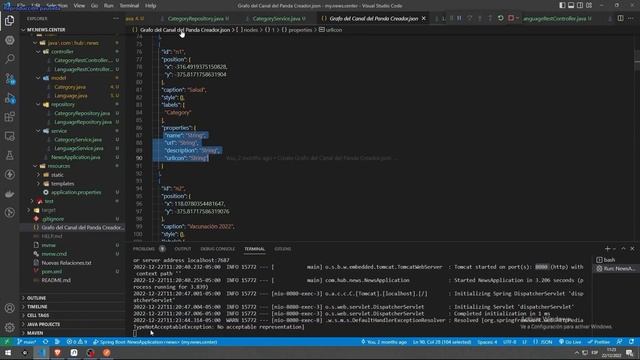Image resolution: width=640 pixels, height=360 pixels.
Task: Click the main branch indicator in status bar
Action: point(27,342)
